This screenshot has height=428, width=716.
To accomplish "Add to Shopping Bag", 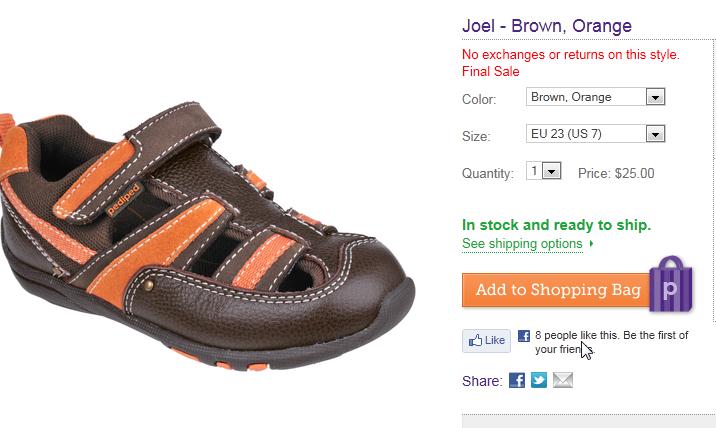I will (558, 290).
